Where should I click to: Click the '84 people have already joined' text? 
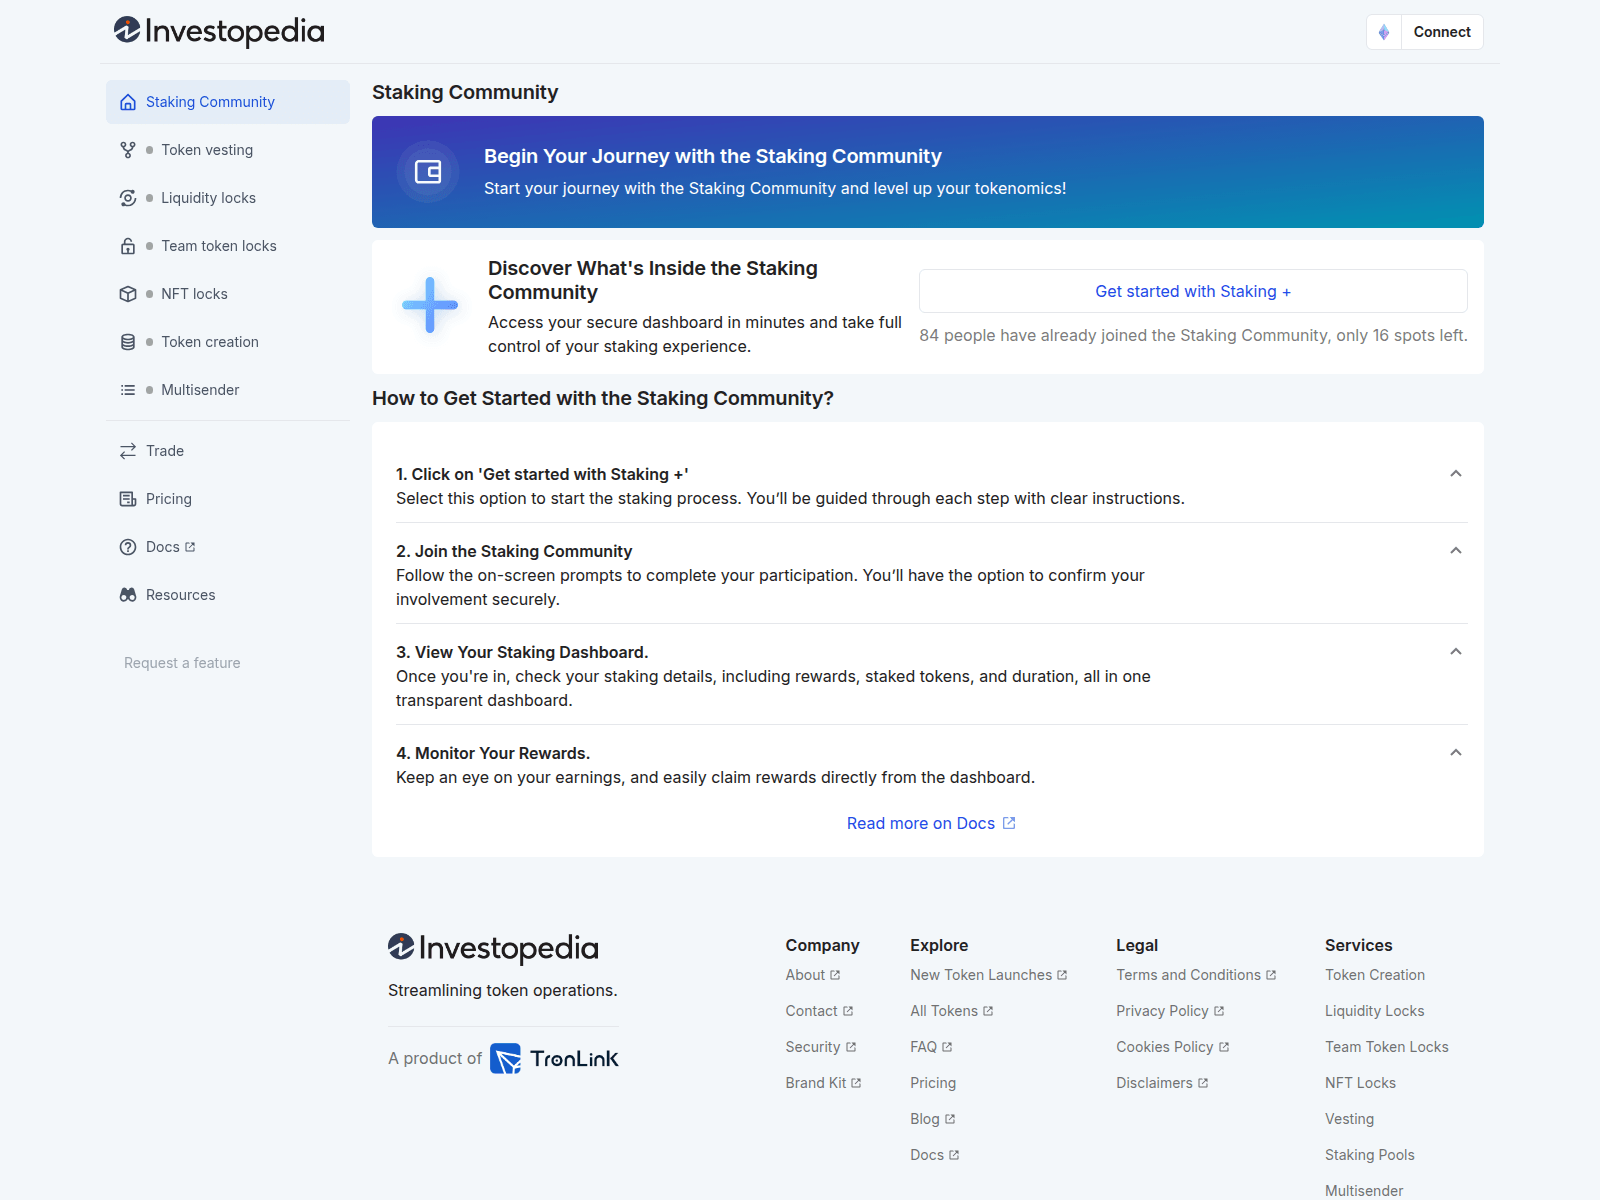tap(1193, 335)
